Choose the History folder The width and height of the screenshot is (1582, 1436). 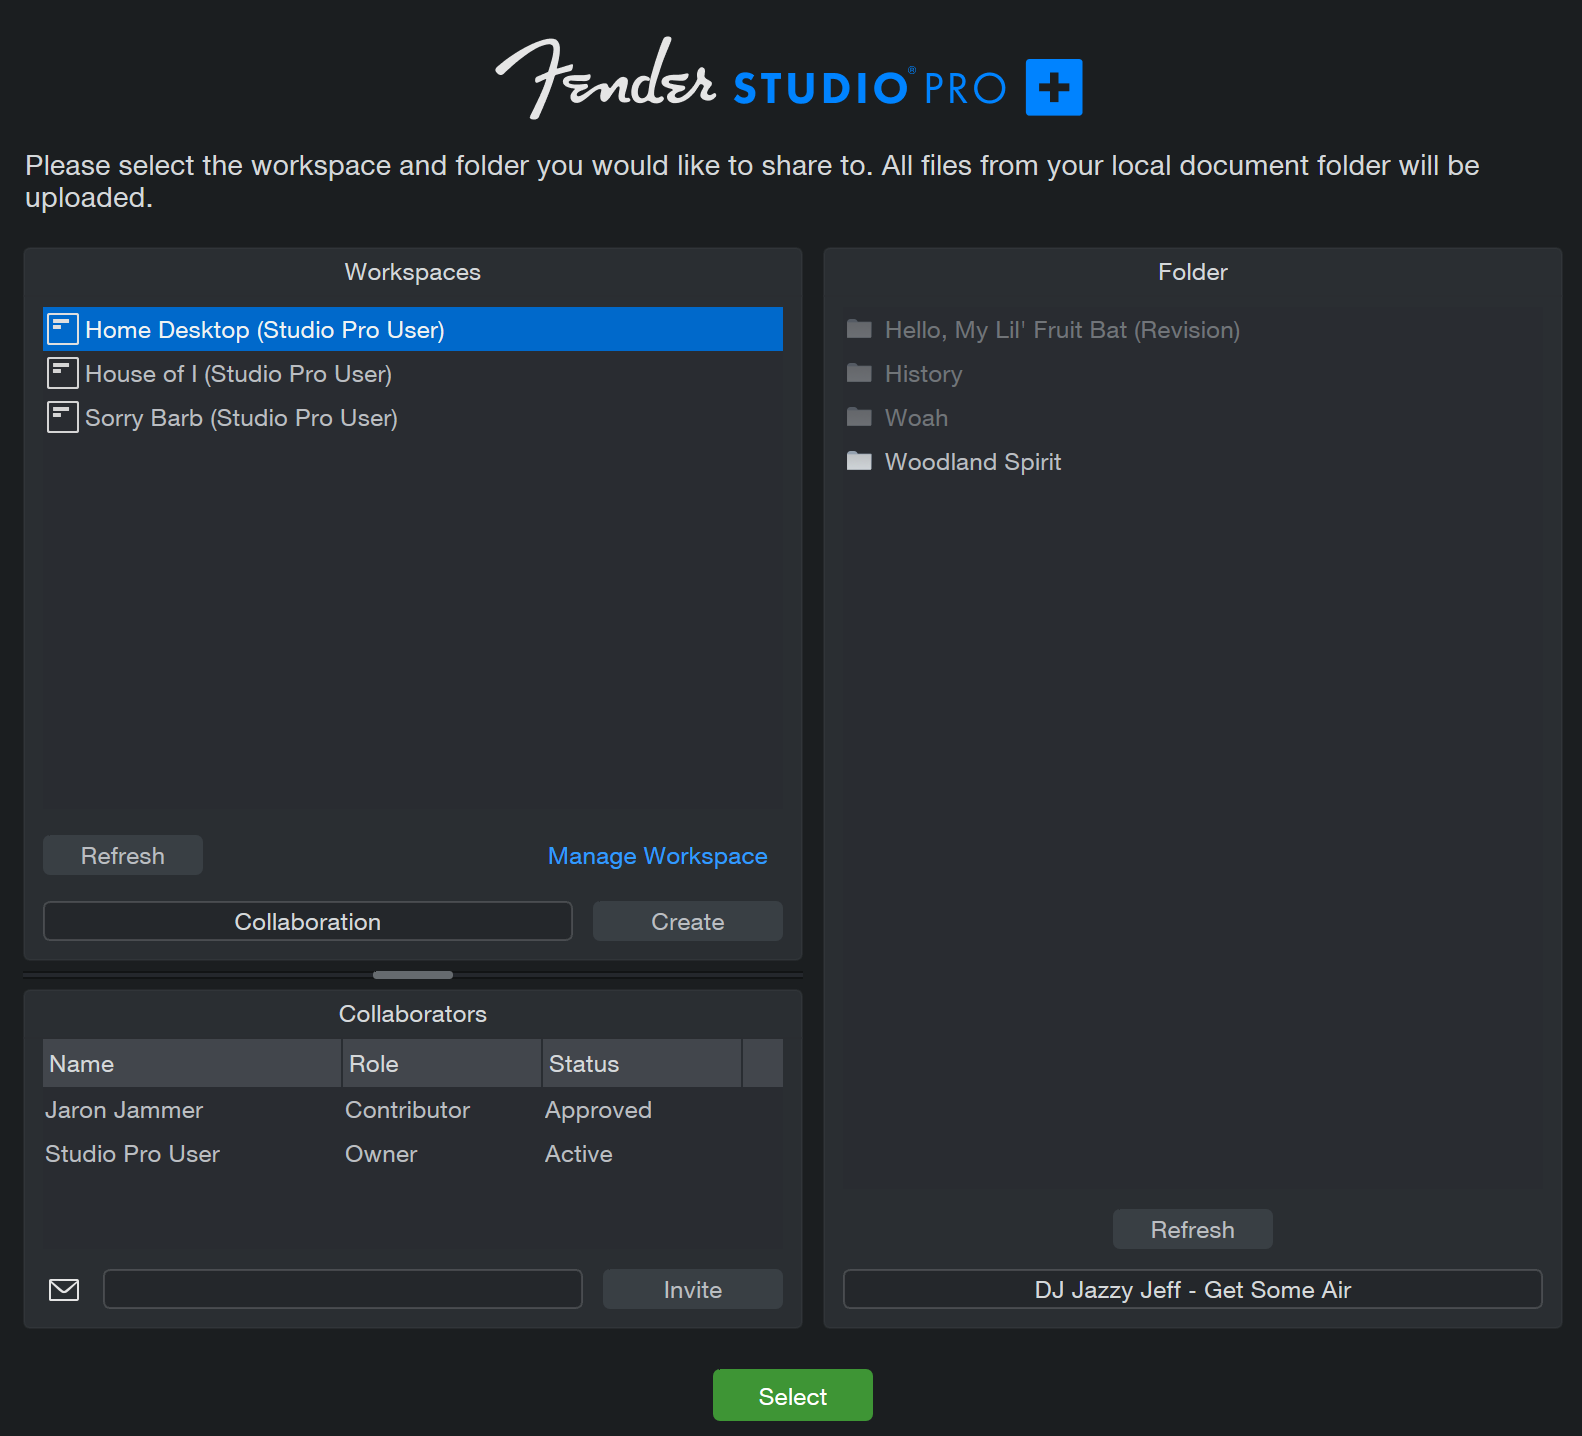click(x=1193, y=373)
